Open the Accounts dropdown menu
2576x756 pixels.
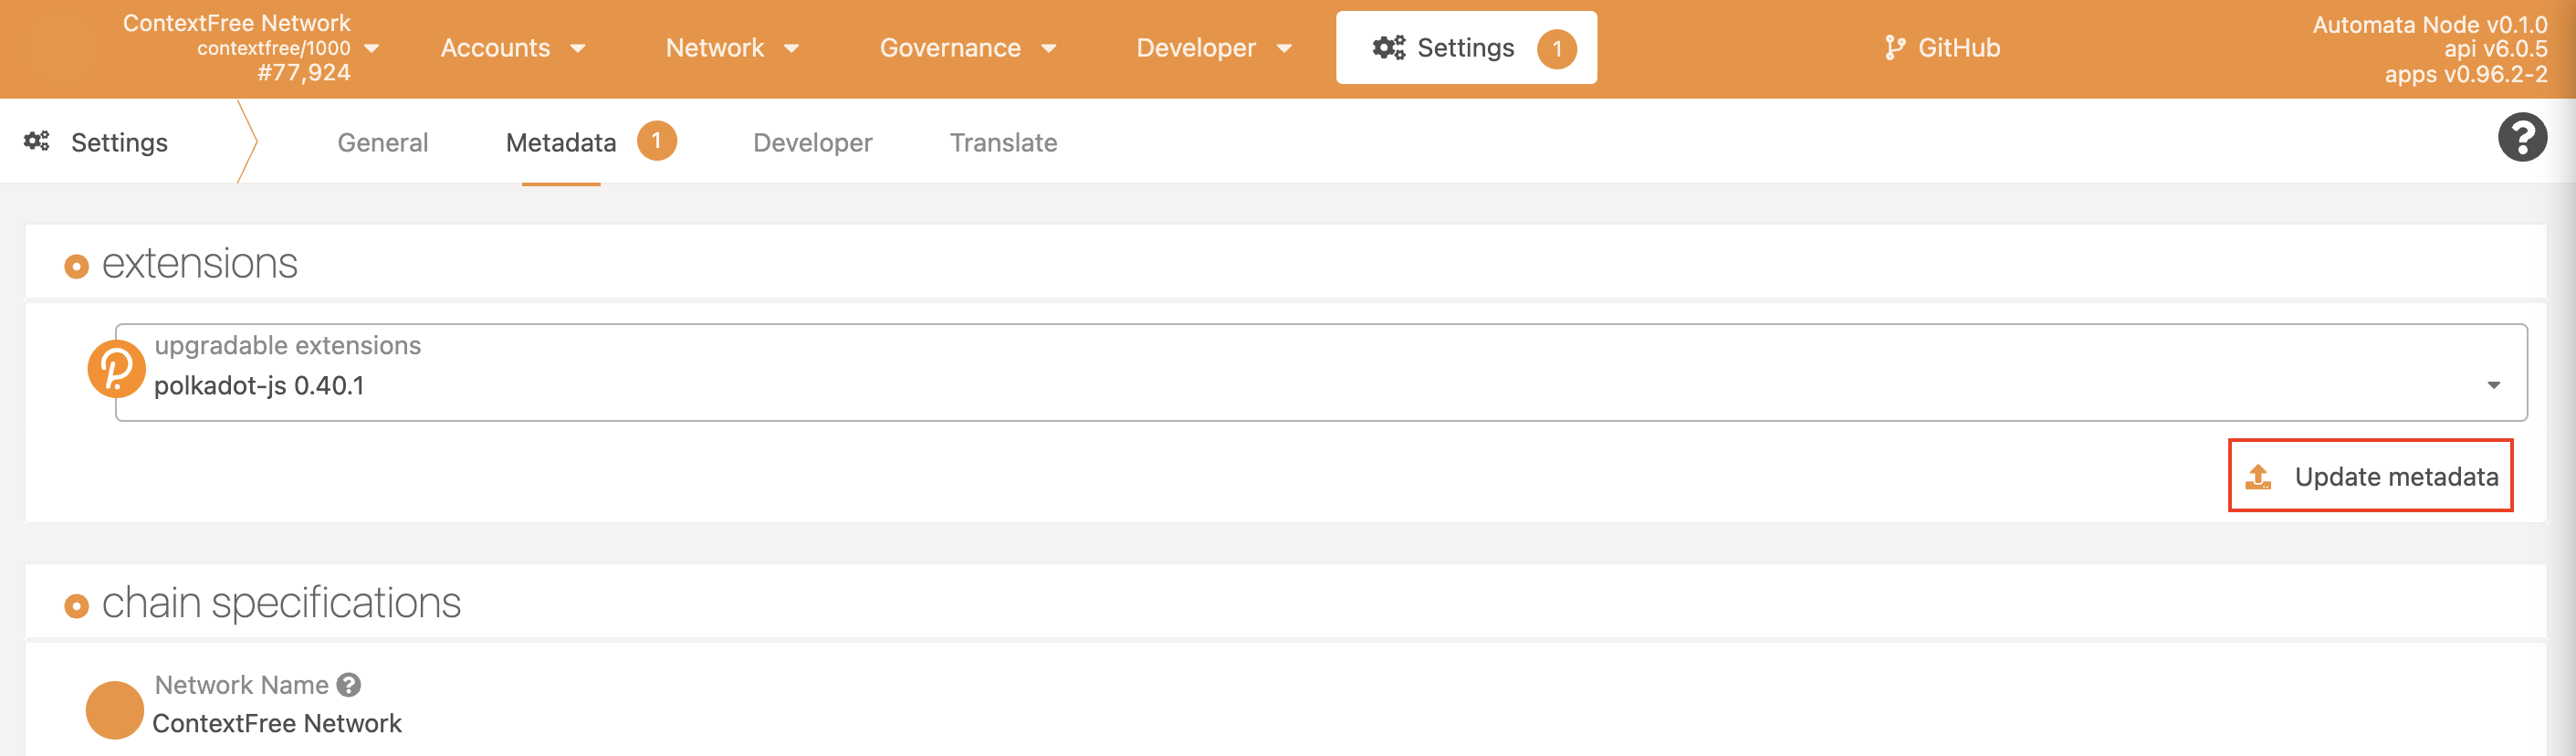pos(513,48)
